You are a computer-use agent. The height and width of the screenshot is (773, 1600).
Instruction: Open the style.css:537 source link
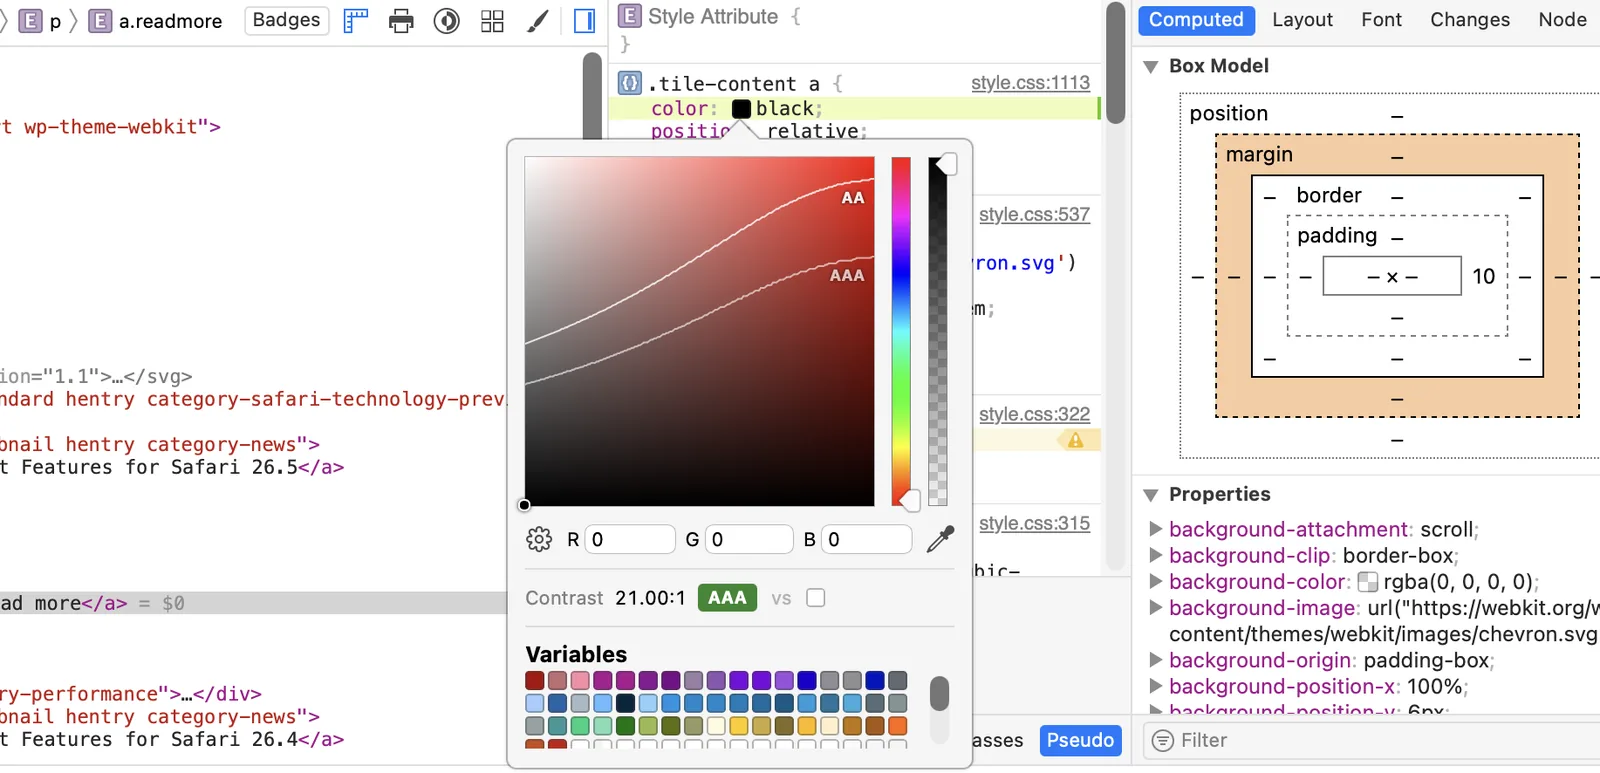coord(1034,214)
